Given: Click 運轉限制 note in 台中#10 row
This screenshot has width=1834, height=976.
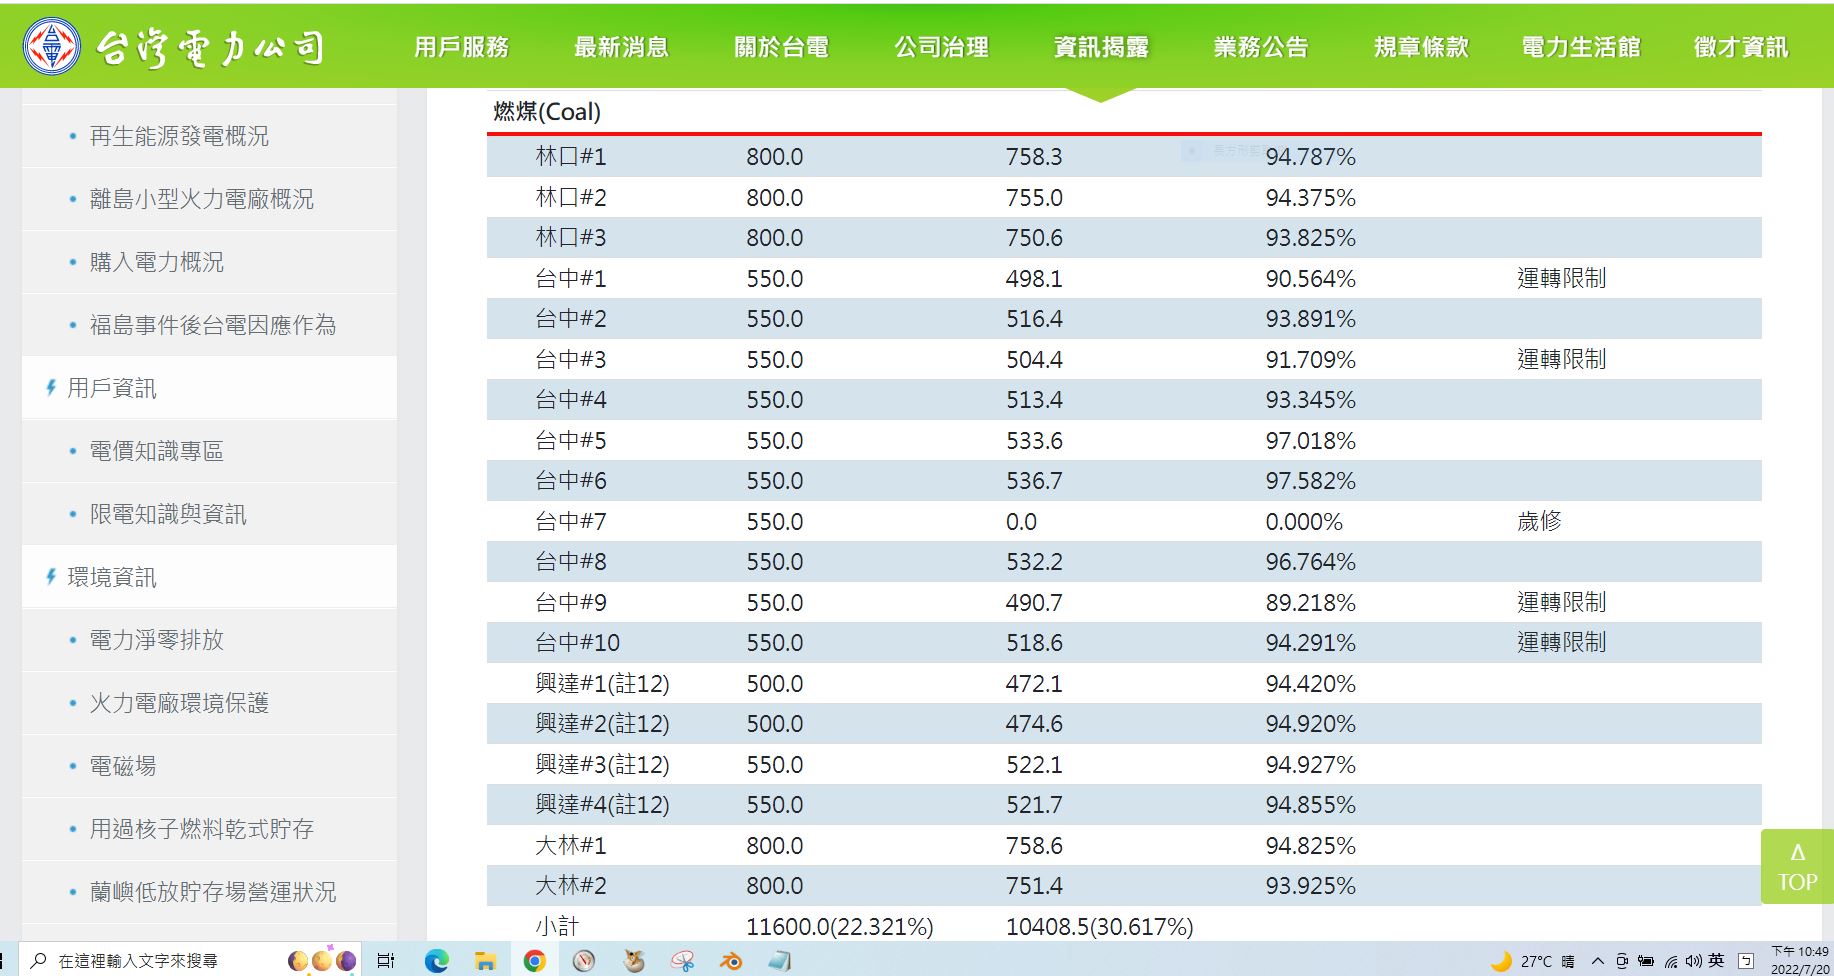Looking at the screenshot, I should pos(1561,642).
